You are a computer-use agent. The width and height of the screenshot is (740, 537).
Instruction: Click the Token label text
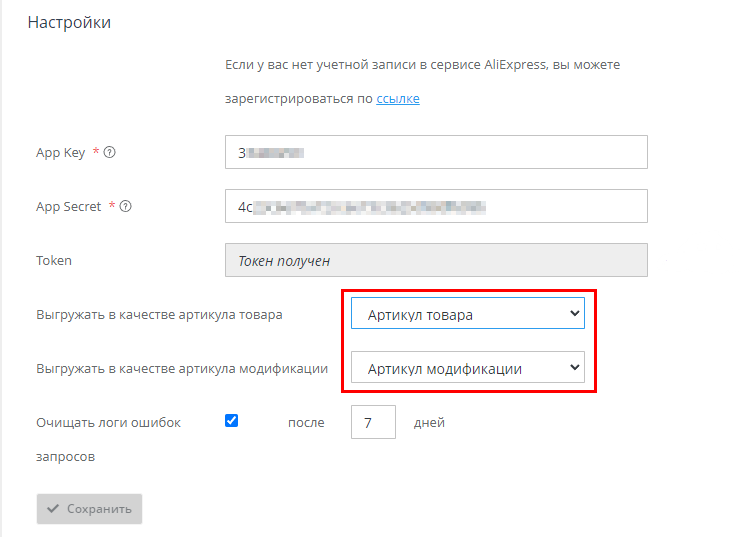point(54,261)
